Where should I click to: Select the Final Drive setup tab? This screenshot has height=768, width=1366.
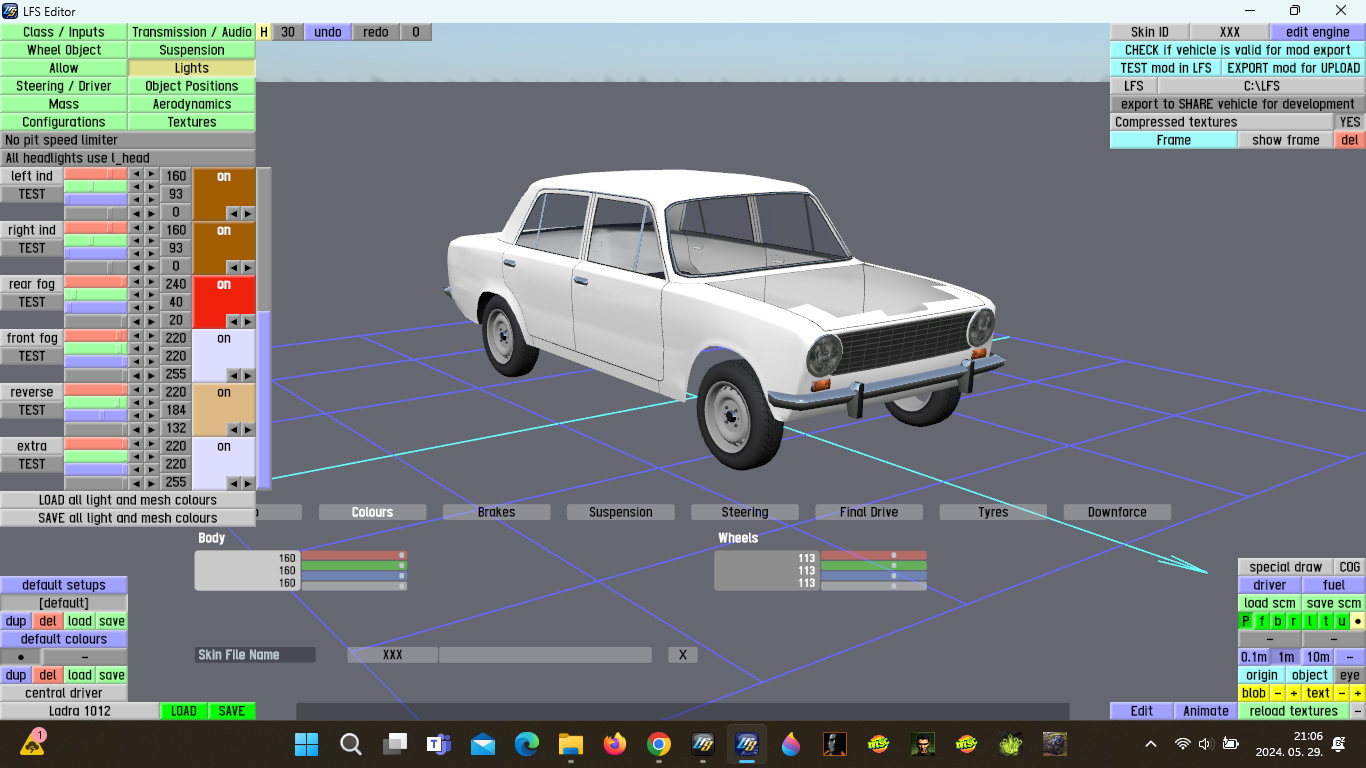[869, 512]
